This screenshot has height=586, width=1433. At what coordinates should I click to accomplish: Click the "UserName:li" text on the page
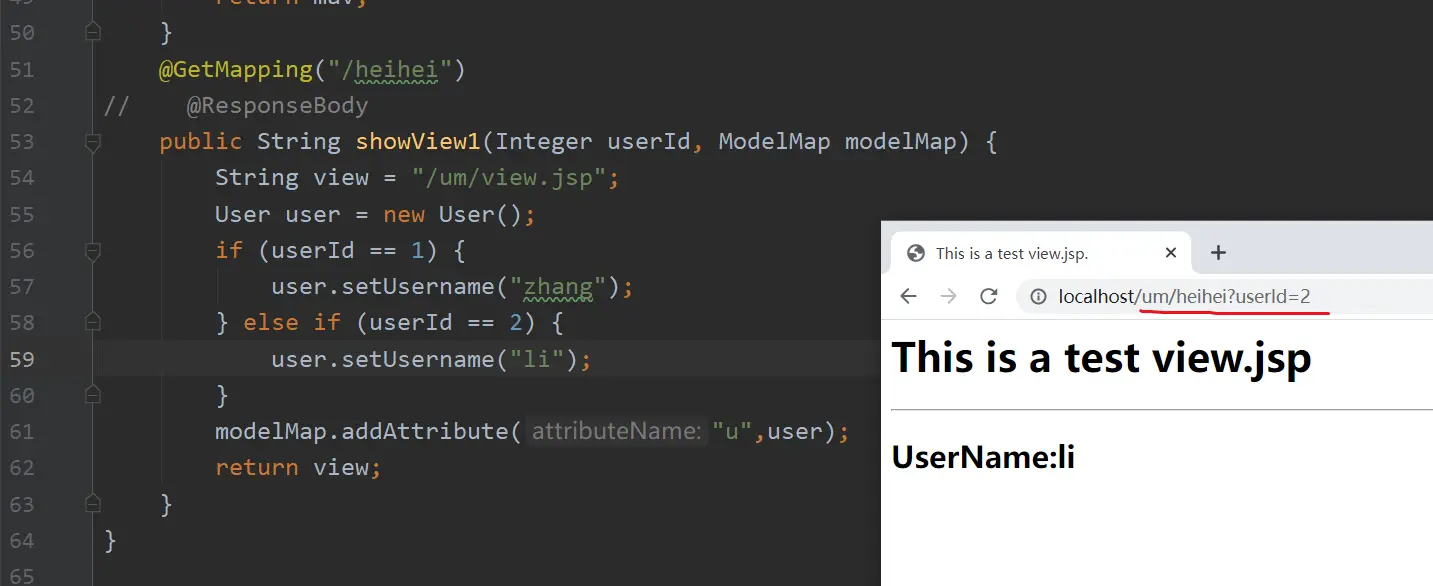pos(983,457)
